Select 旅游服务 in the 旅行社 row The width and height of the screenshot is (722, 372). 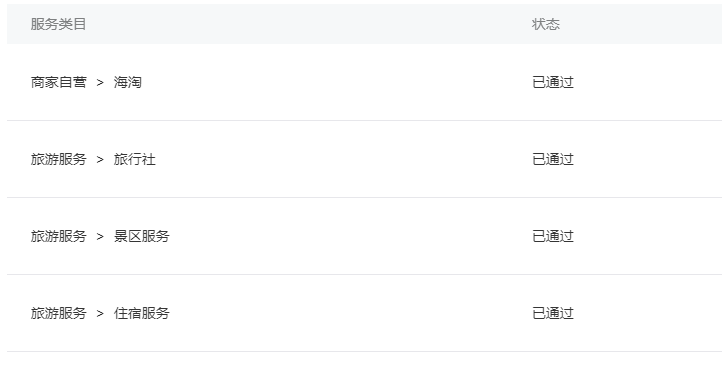click(x=58, y=159)
